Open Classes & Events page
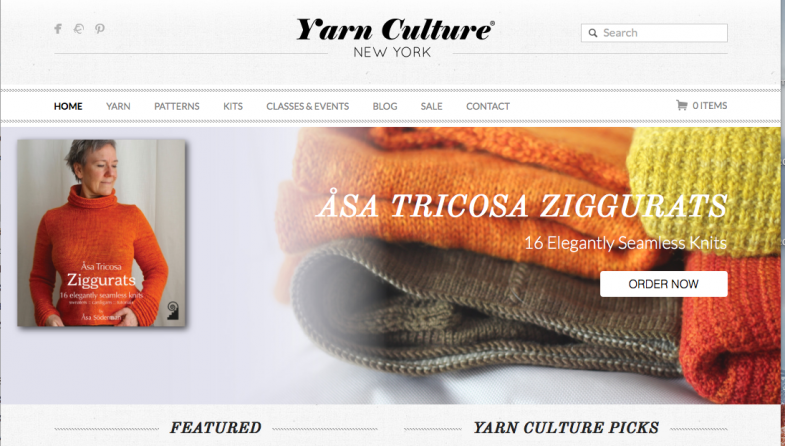Screen dimensions: 785x446 tap(307, 106)
